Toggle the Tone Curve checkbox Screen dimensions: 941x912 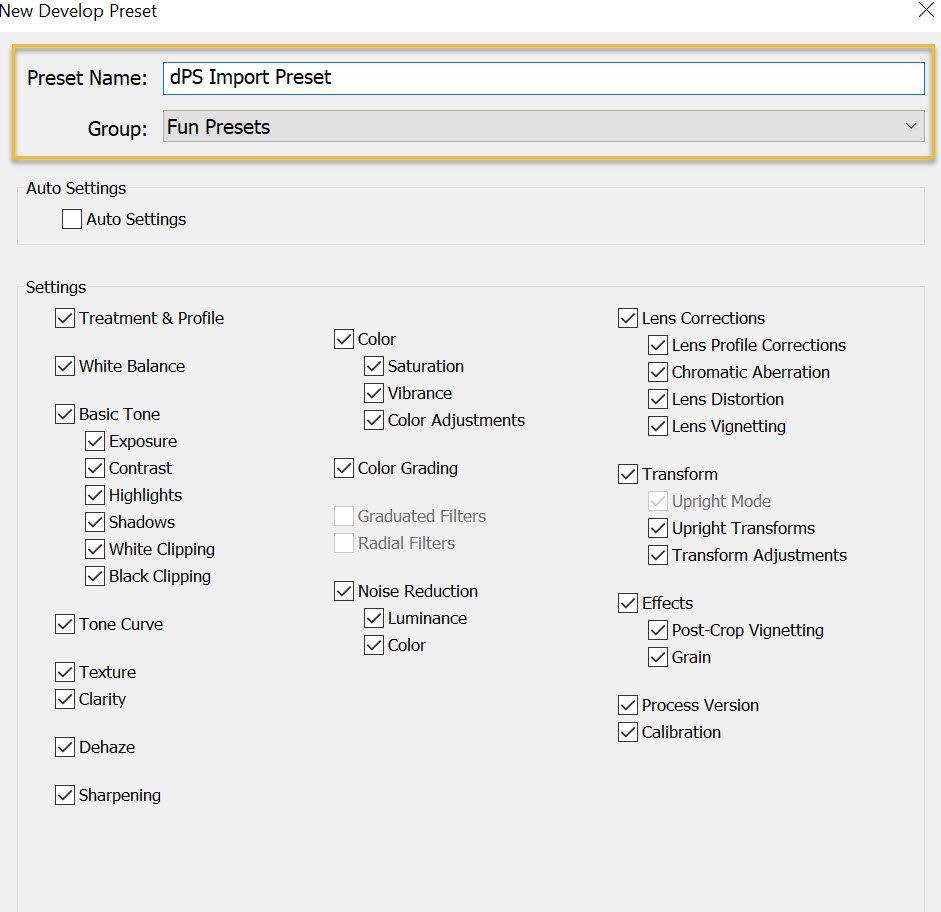coord(65,624)
